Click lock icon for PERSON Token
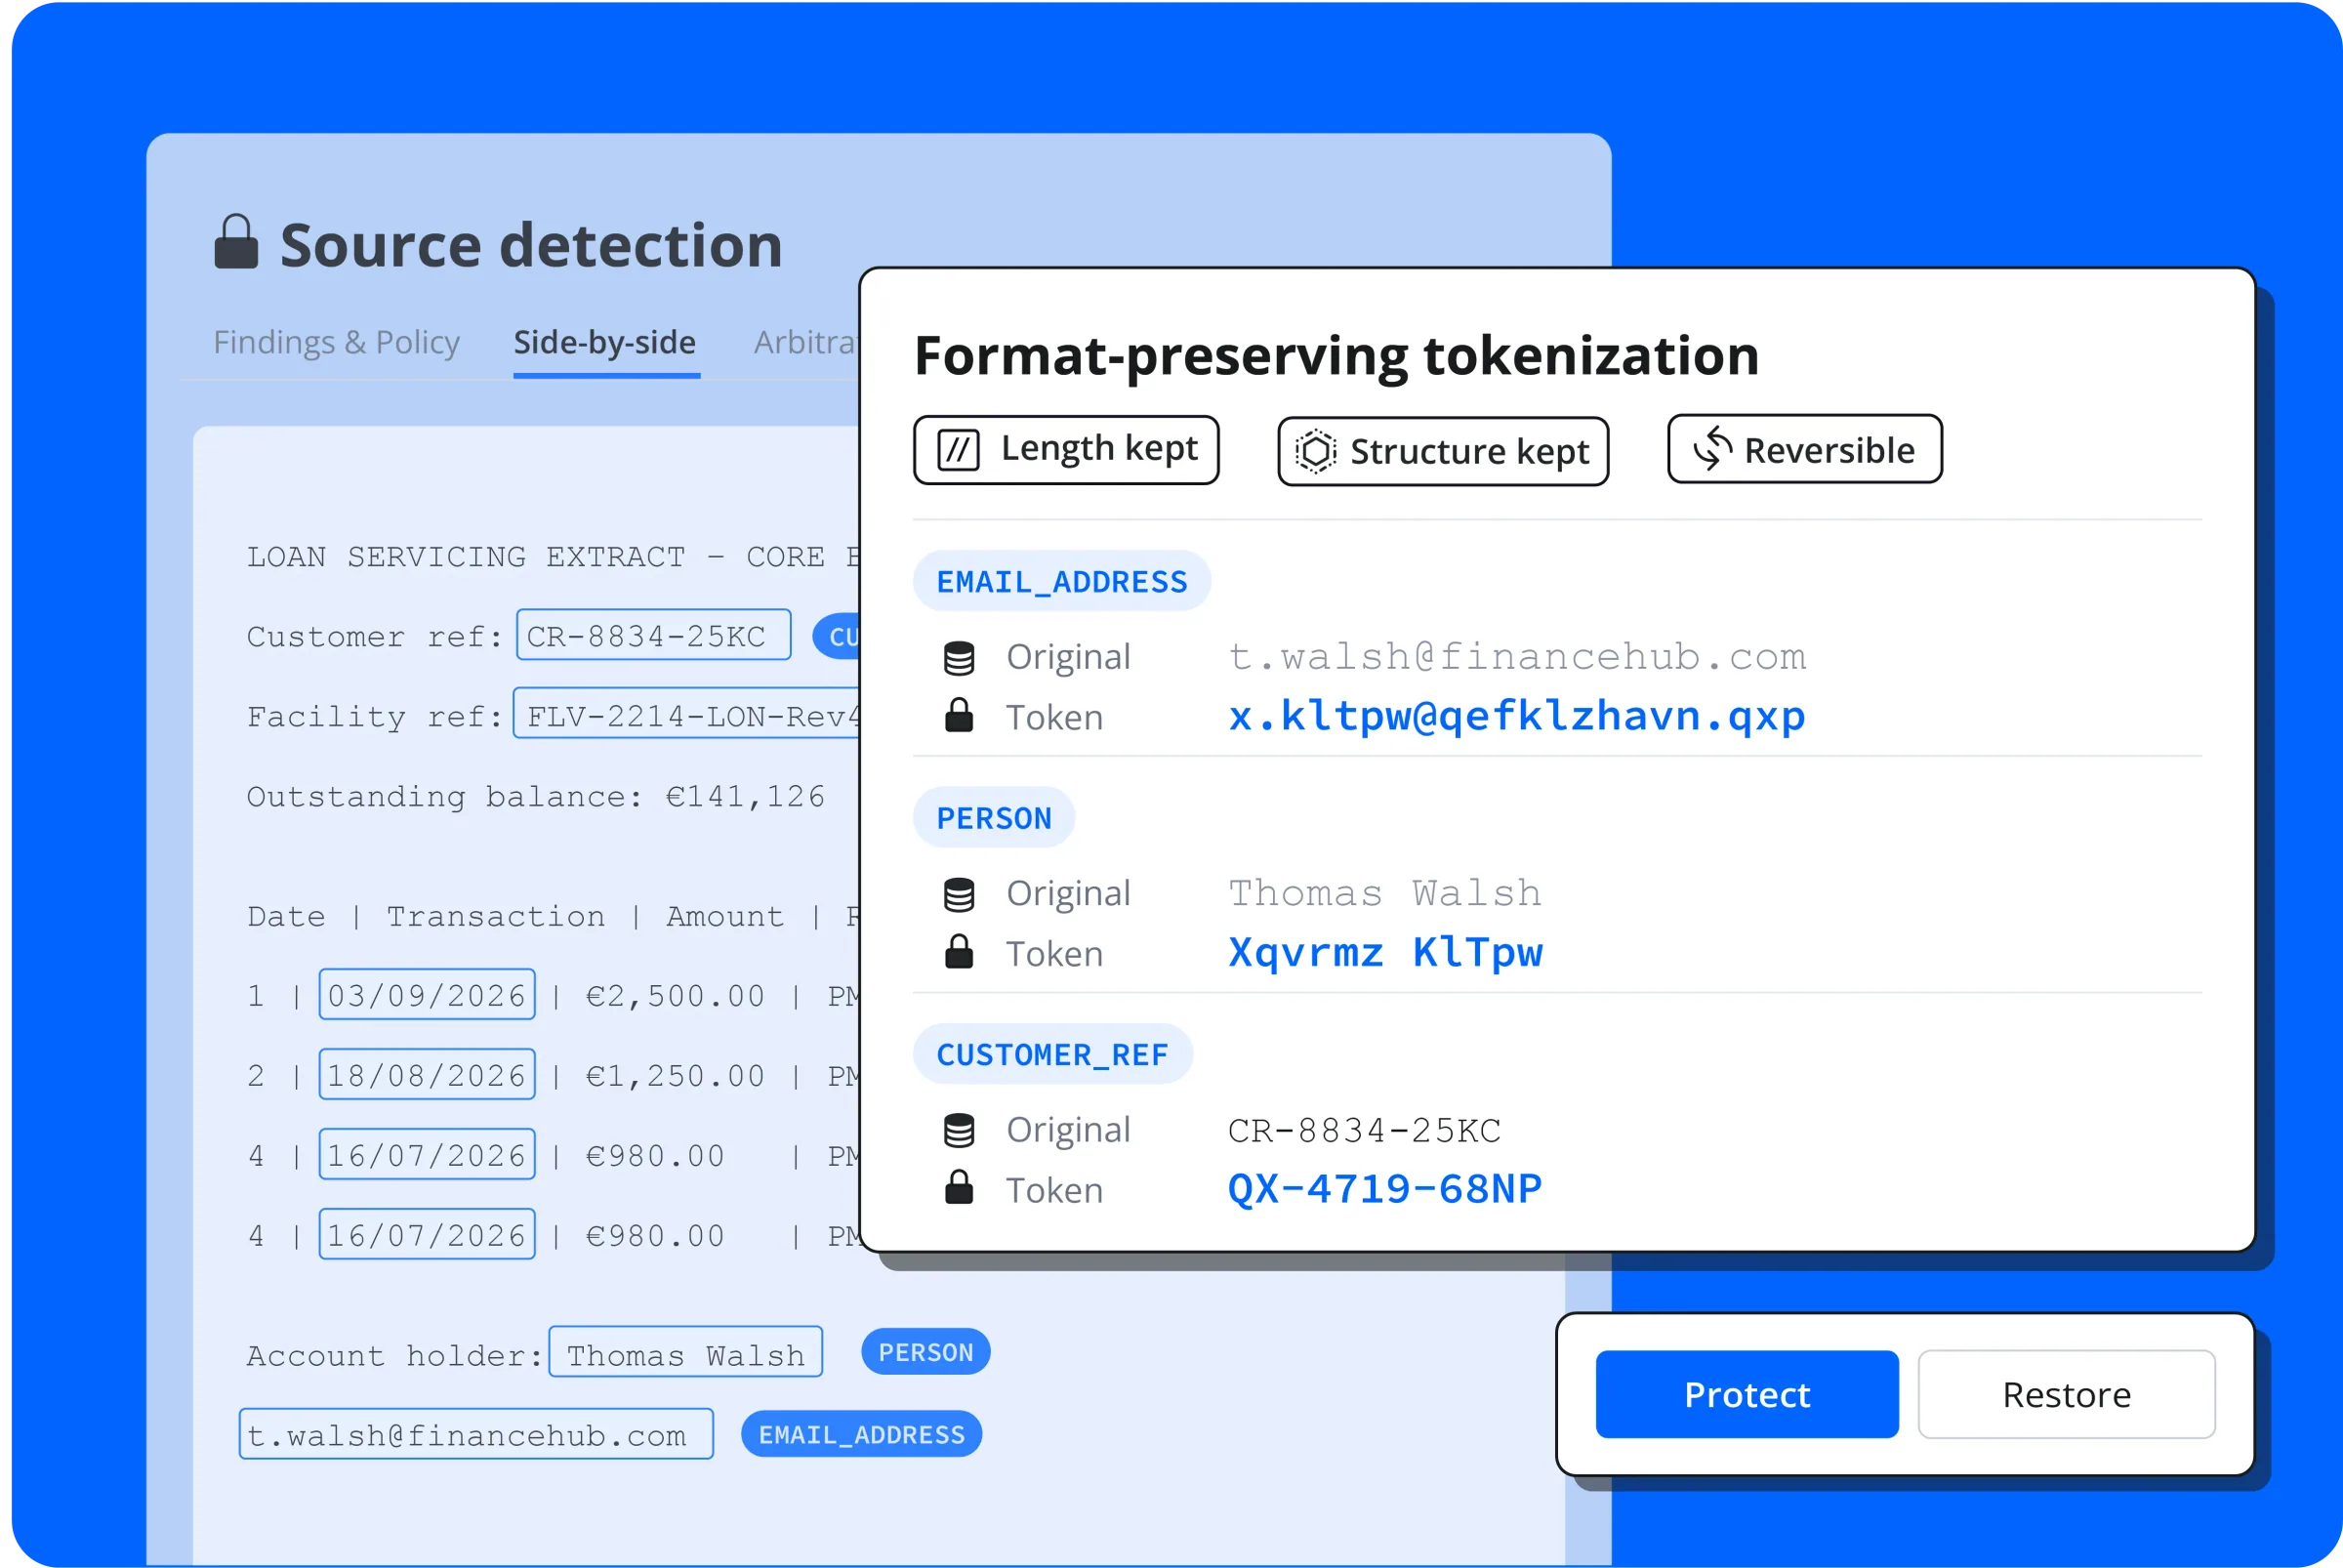This screenshot has width=2343, height=1568. pos(959,952)
